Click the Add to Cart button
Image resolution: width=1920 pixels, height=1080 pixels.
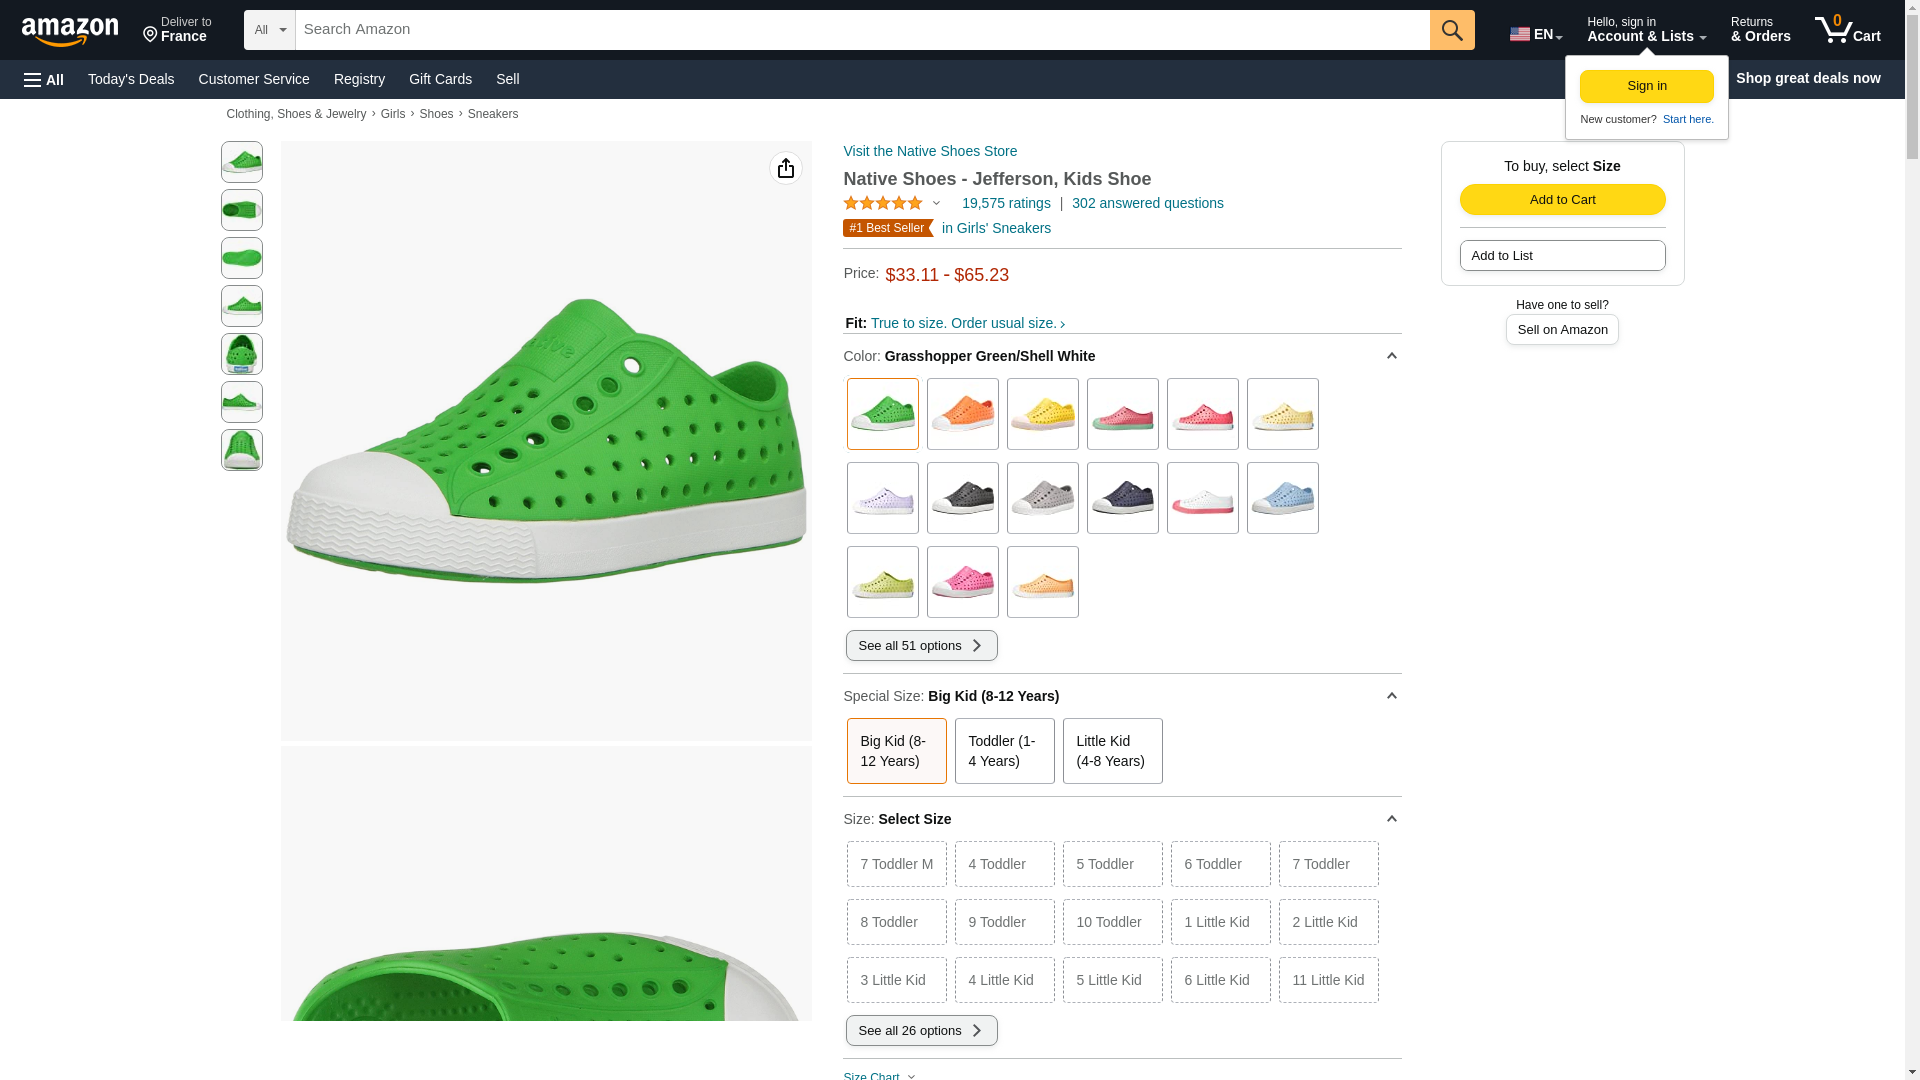pos(1562,199)
